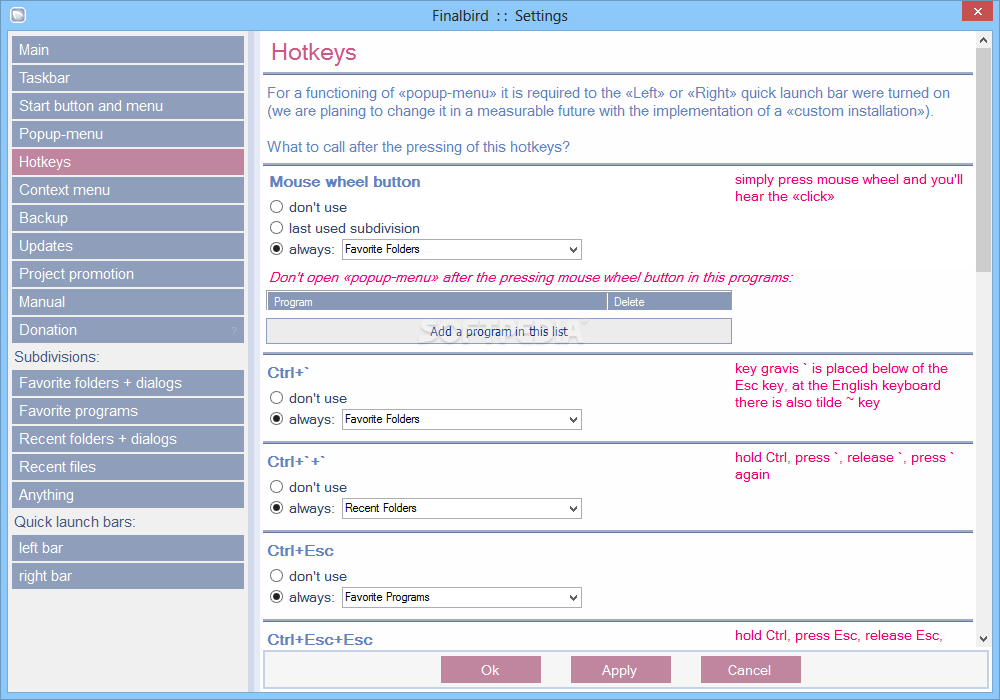The width and height of the screenshot is (1000, 700).
Task: Open Favorite programs subdivision
Action: 128,411
